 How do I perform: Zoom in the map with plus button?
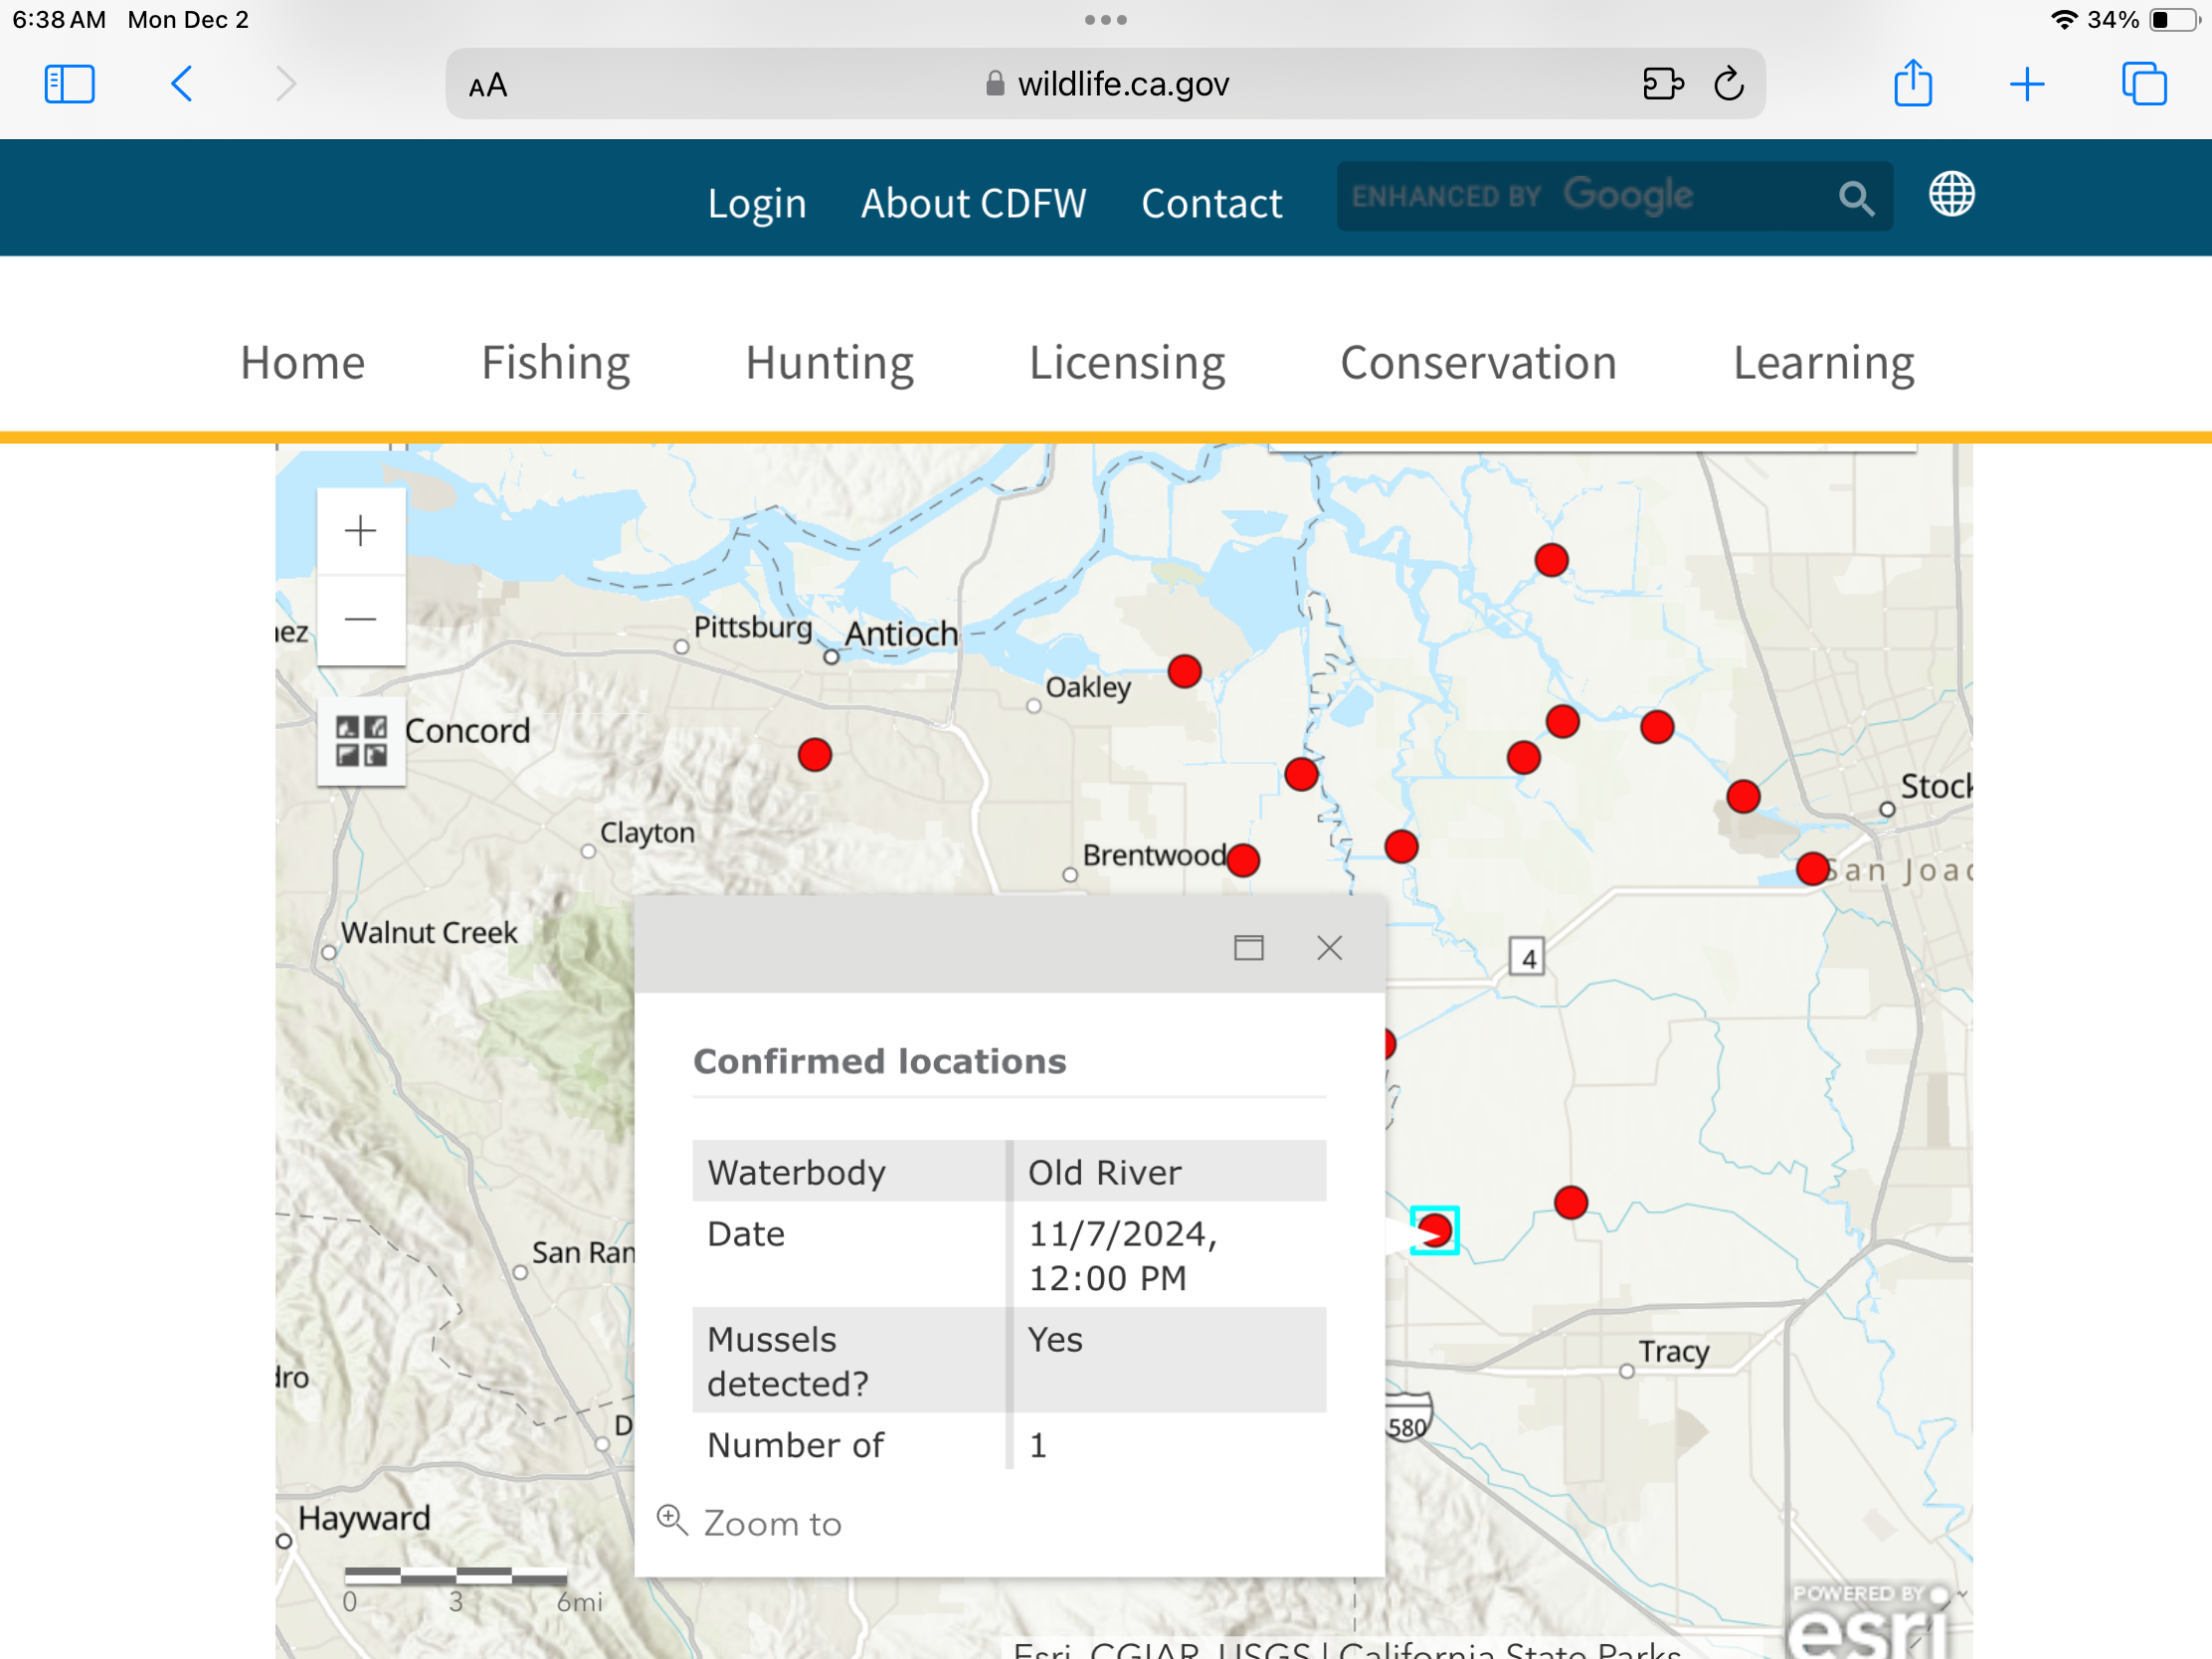(360, 531)
